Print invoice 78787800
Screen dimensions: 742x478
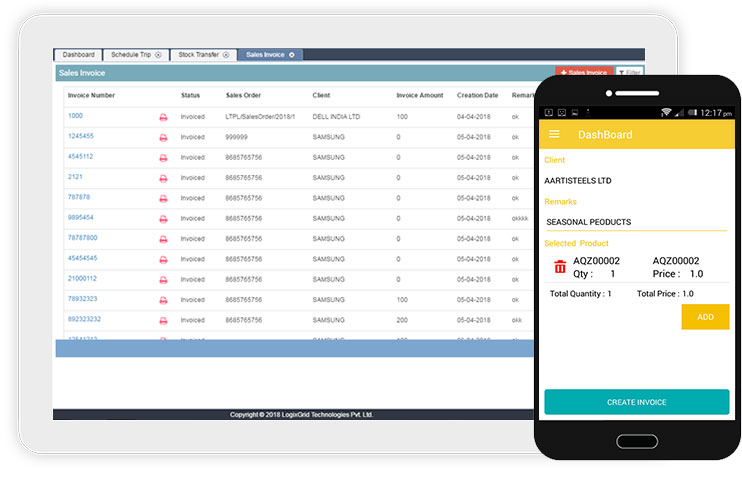163,239
